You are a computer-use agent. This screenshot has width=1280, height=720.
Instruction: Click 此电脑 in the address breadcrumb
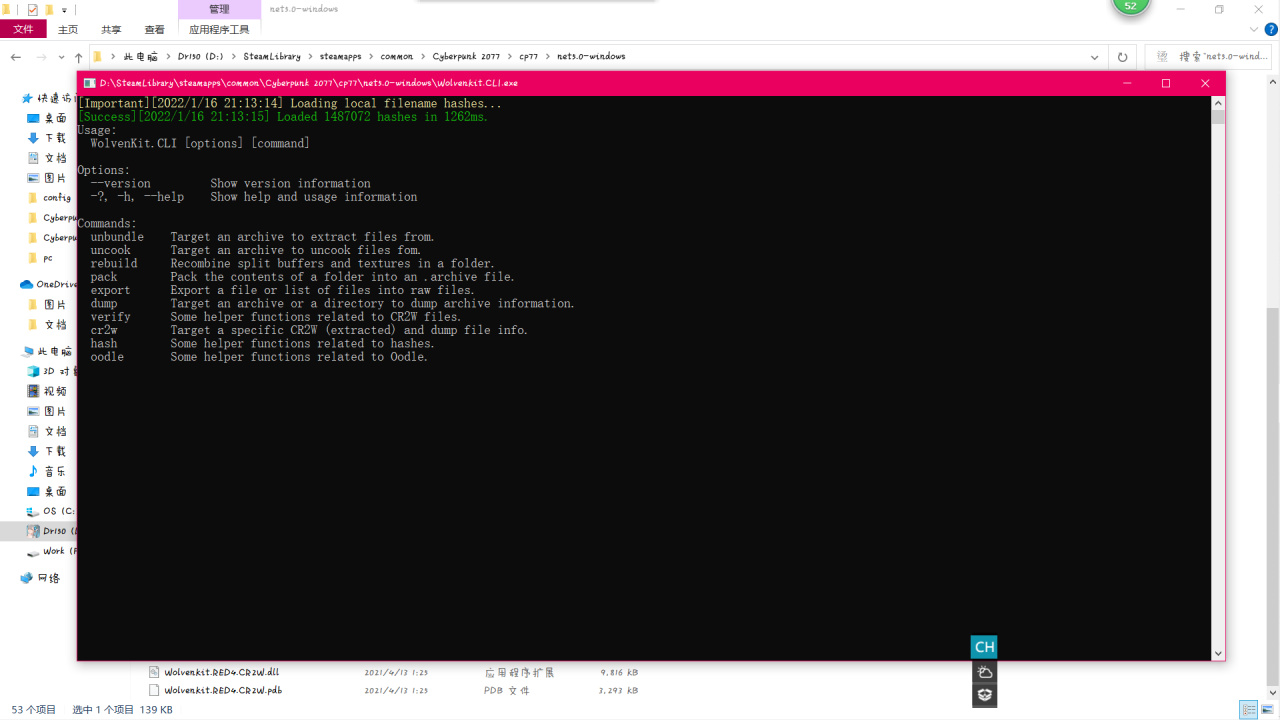pos(140,57)
